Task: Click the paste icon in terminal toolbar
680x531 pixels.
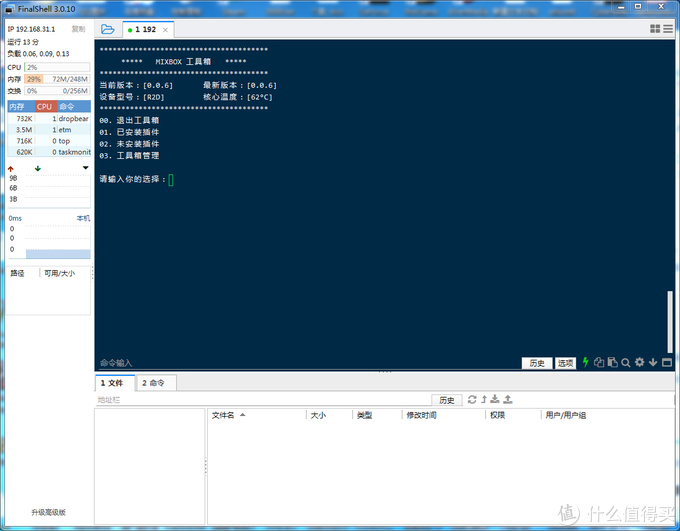Action: (x=612, y=362)
